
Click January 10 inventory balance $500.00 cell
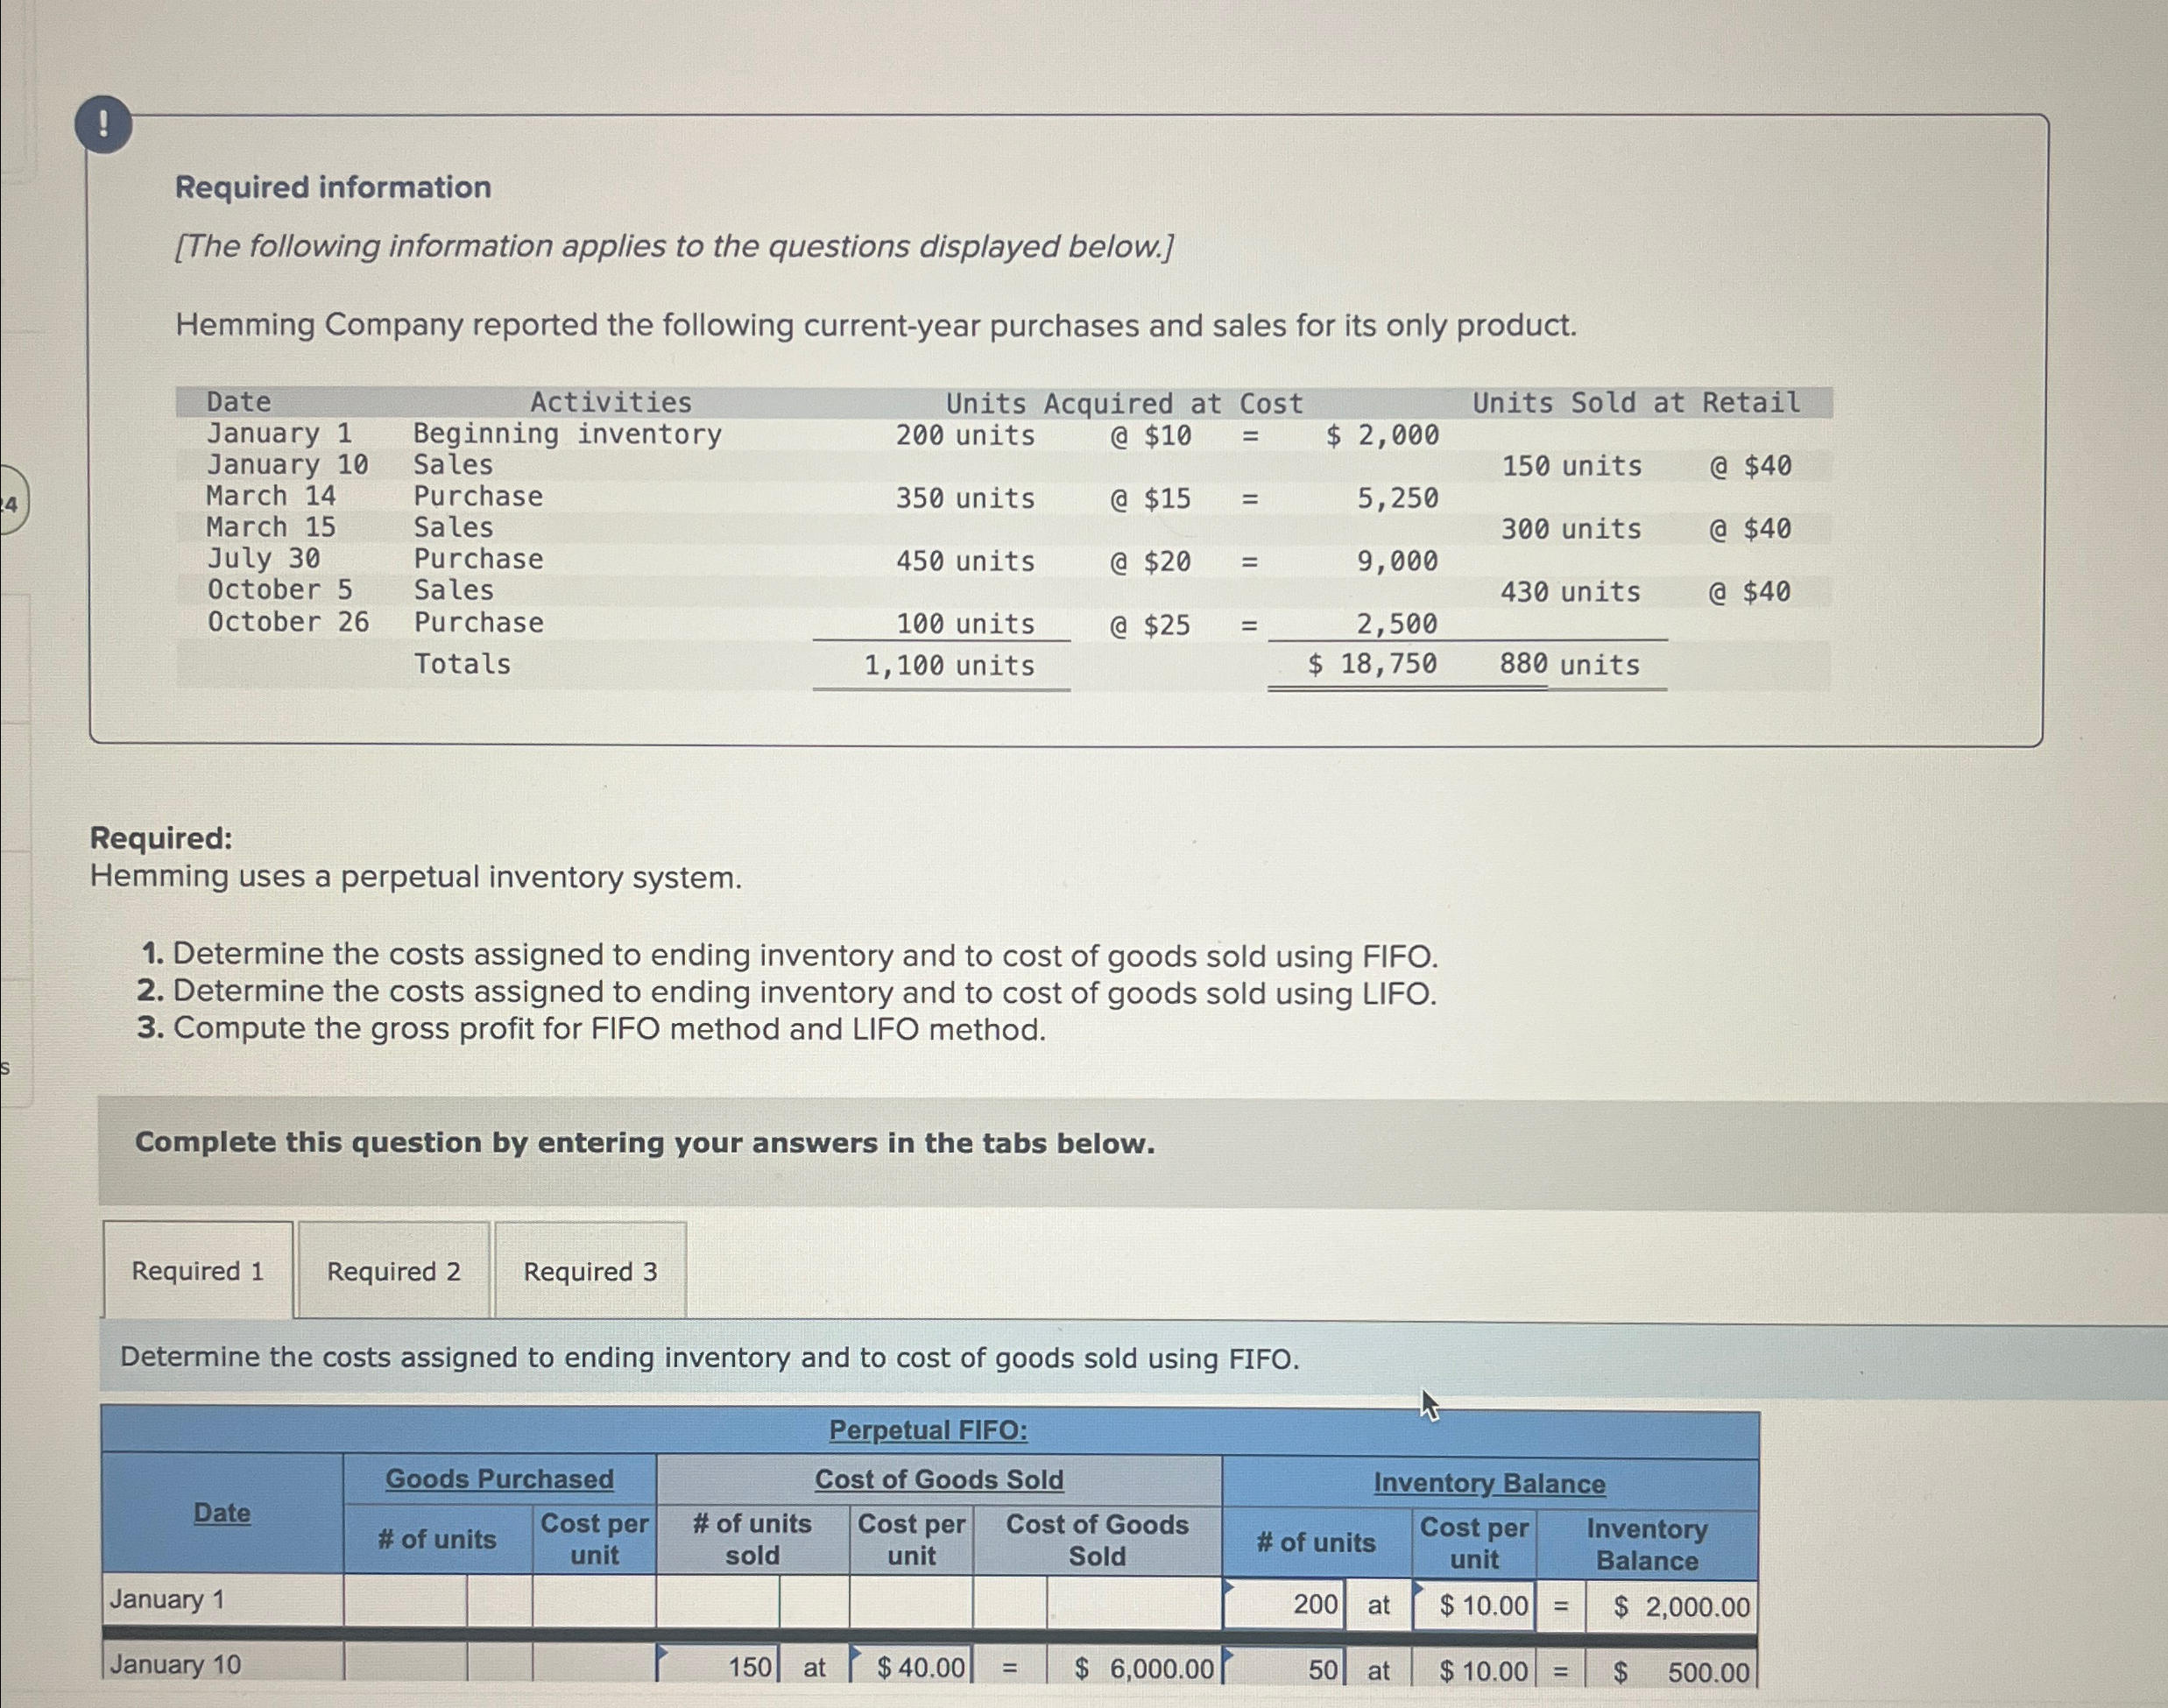coord(1671,1671)
